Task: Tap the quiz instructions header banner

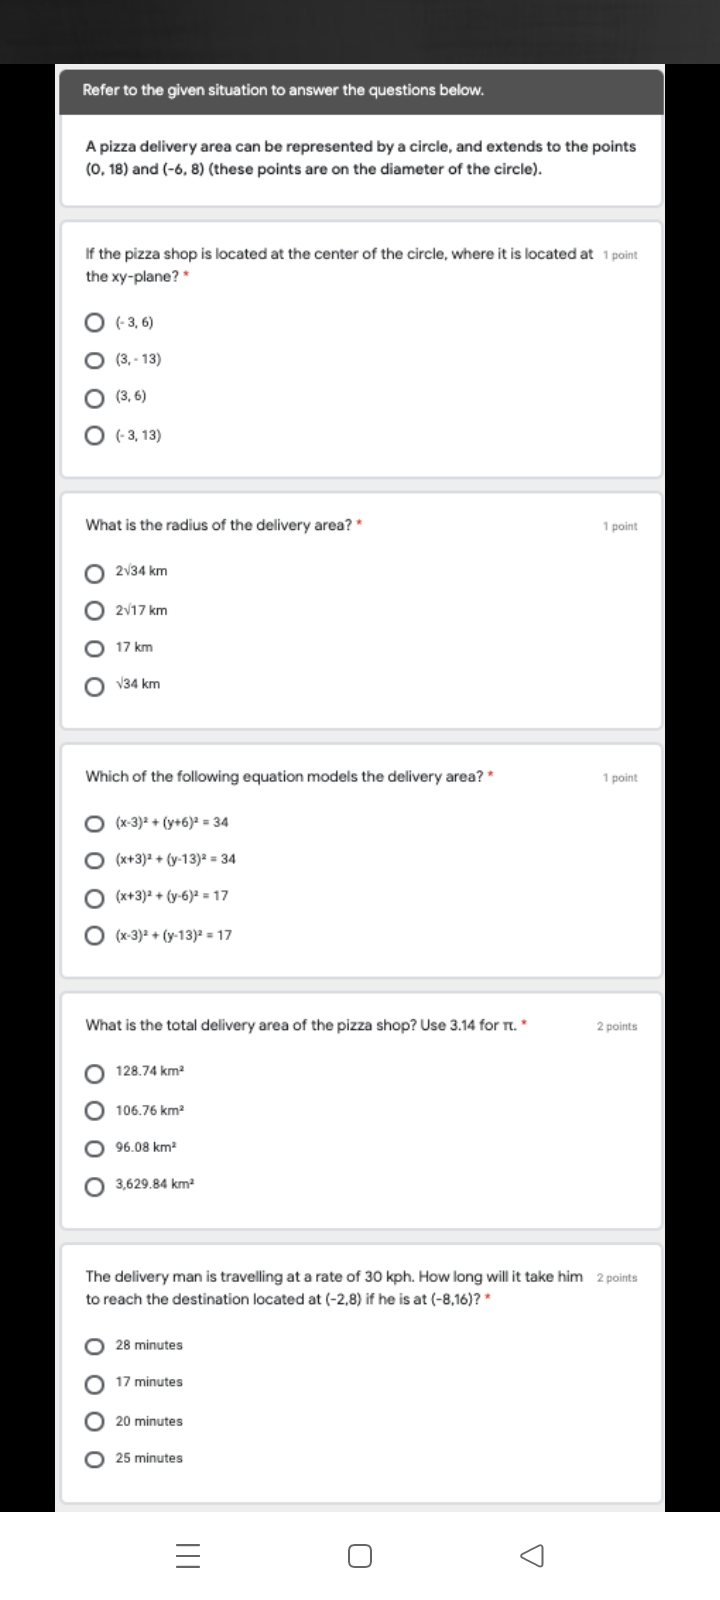Action: 361,90
